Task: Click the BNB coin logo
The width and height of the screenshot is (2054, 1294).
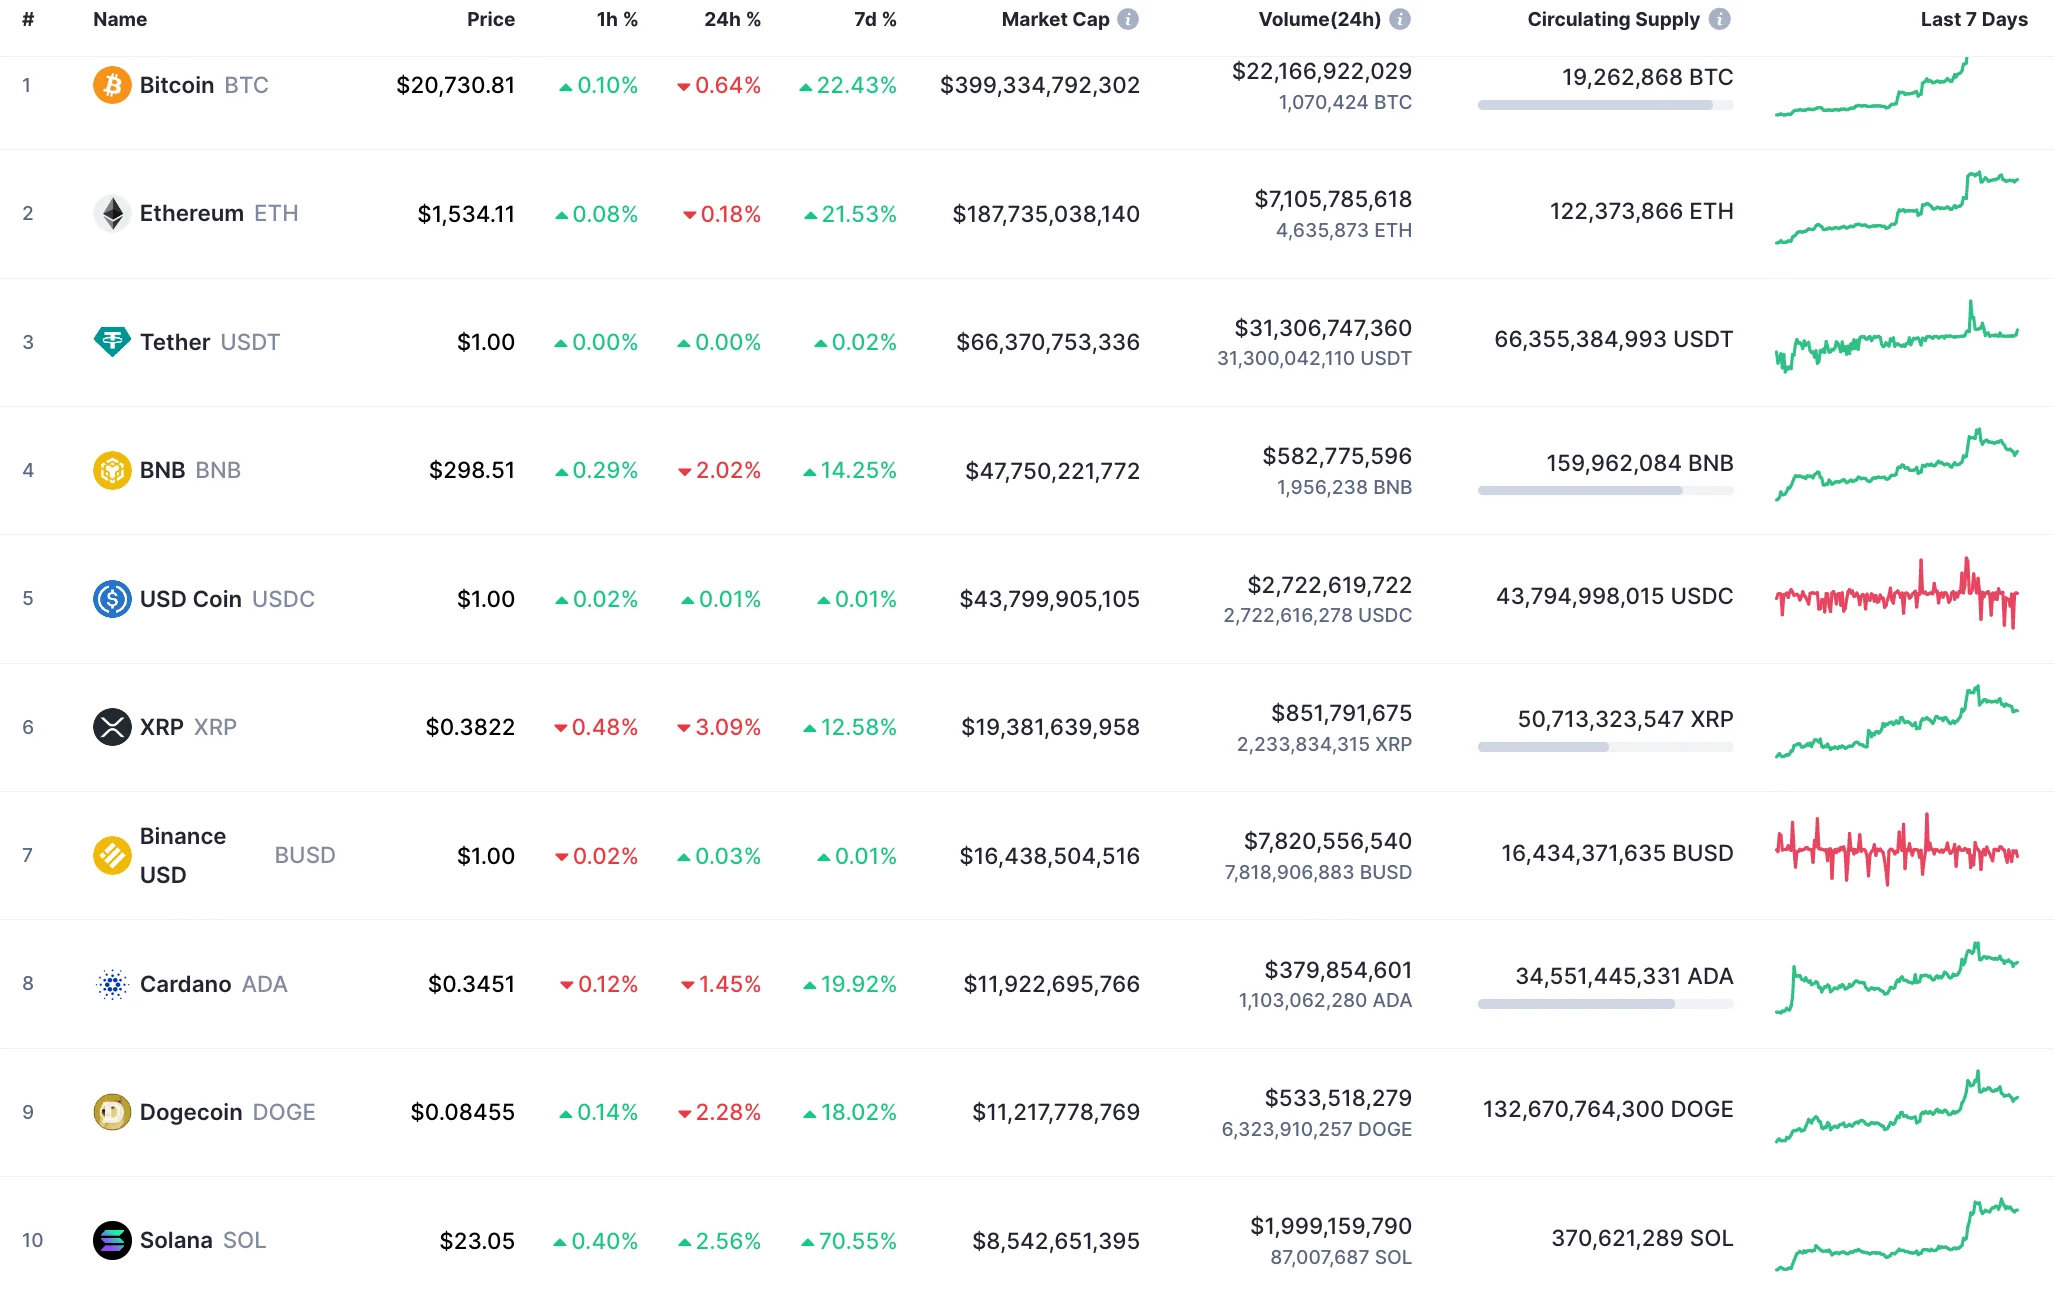Action: 112,470
